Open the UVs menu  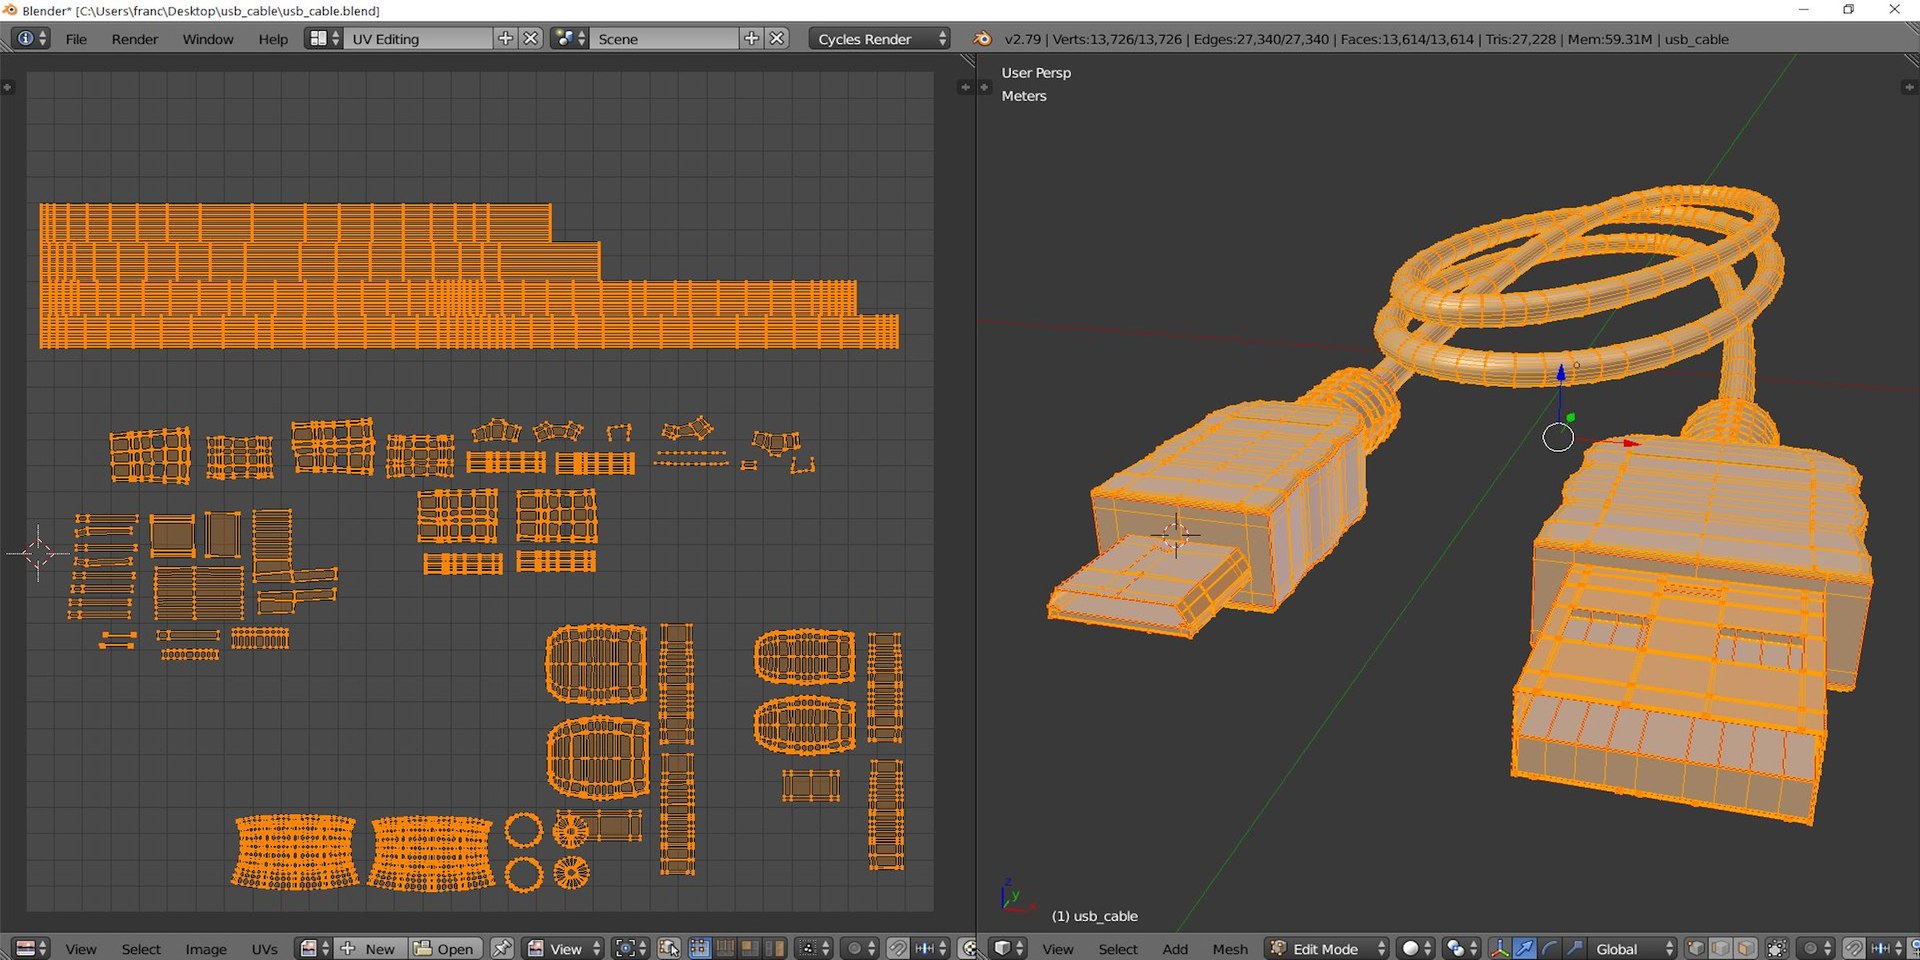pos(264,949)
